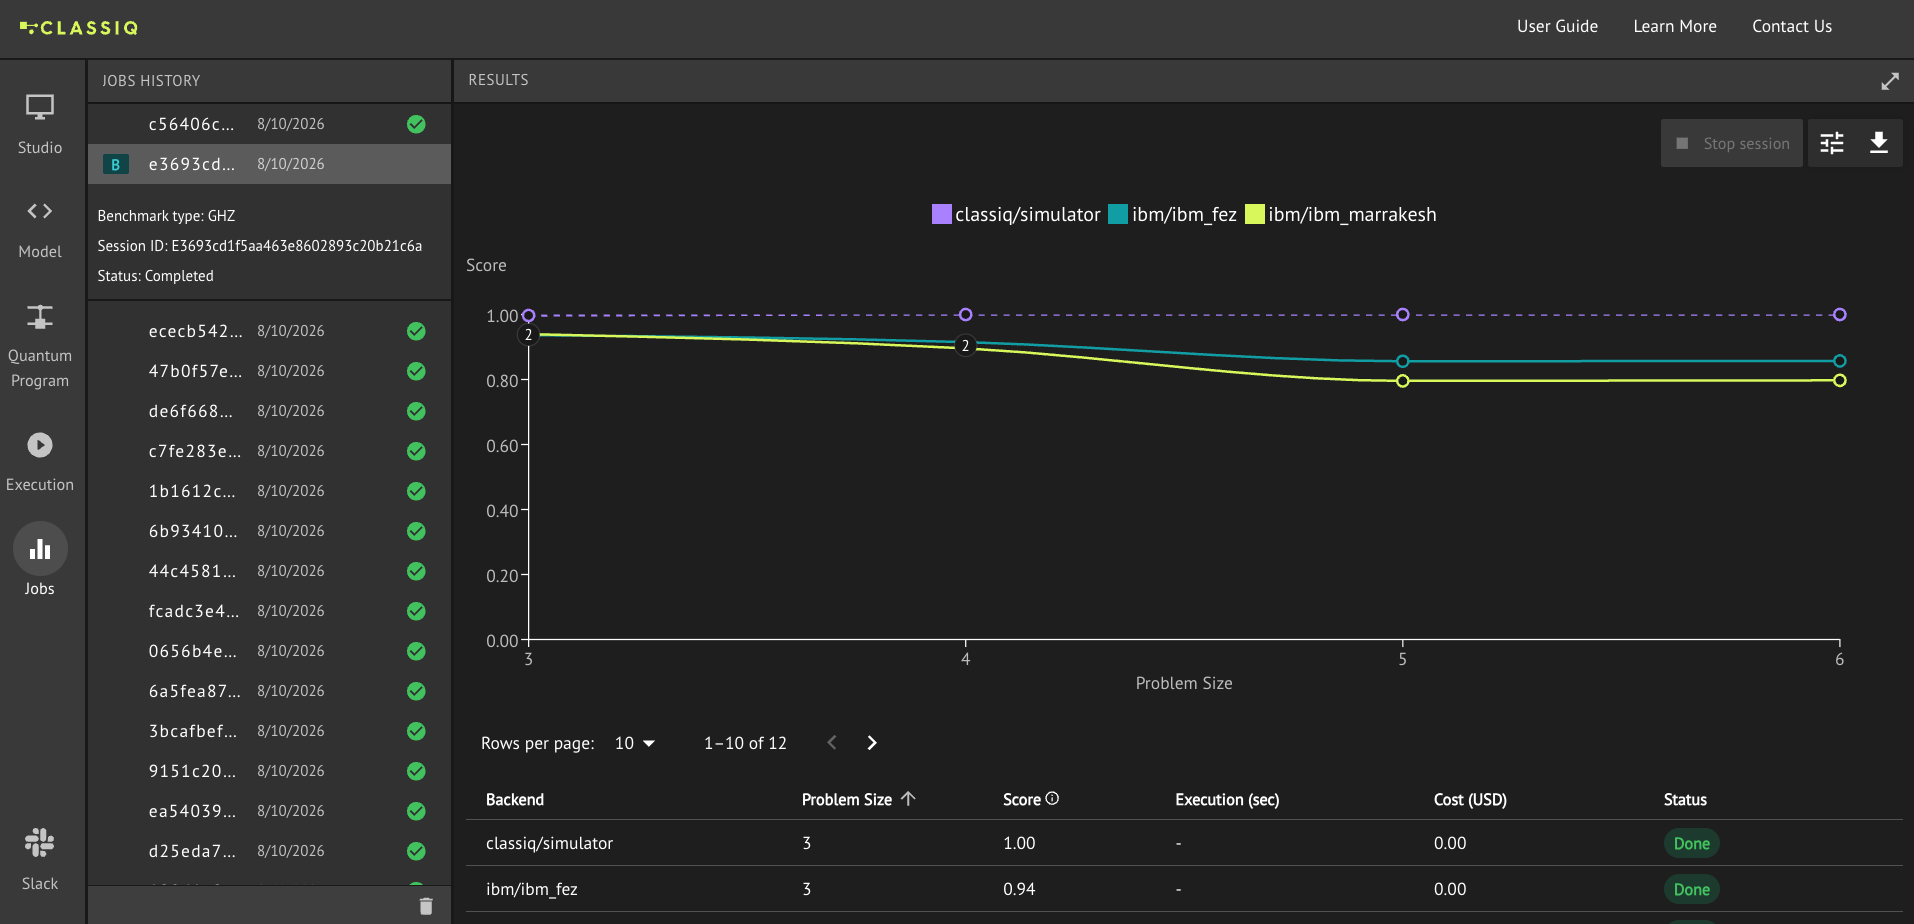Click ibm/ibm_fez backend table cell
This screenshot has width=1914, height=924.
531,889
